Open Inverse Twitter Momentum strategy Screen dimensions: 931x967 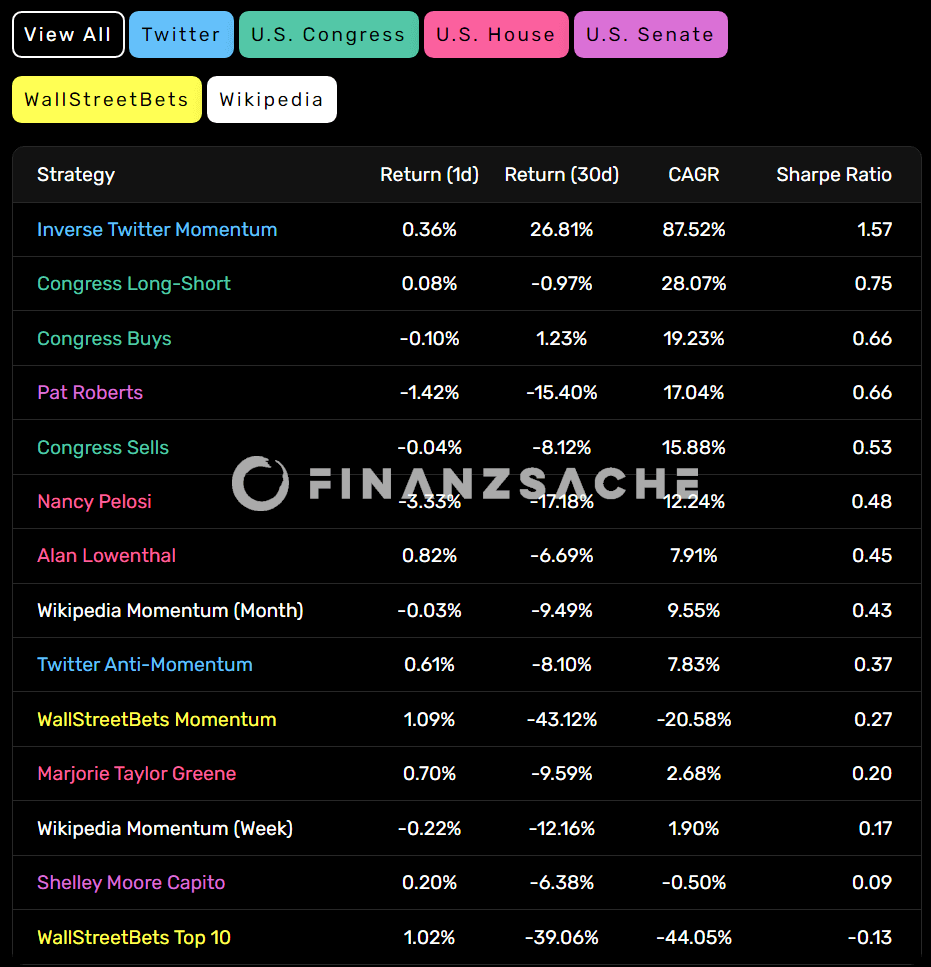coord(157,229)
